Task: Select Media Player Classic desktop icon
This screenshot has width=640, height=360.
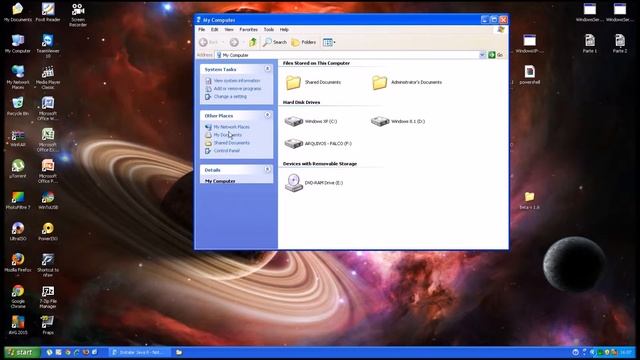Action: tap(48, 77)
